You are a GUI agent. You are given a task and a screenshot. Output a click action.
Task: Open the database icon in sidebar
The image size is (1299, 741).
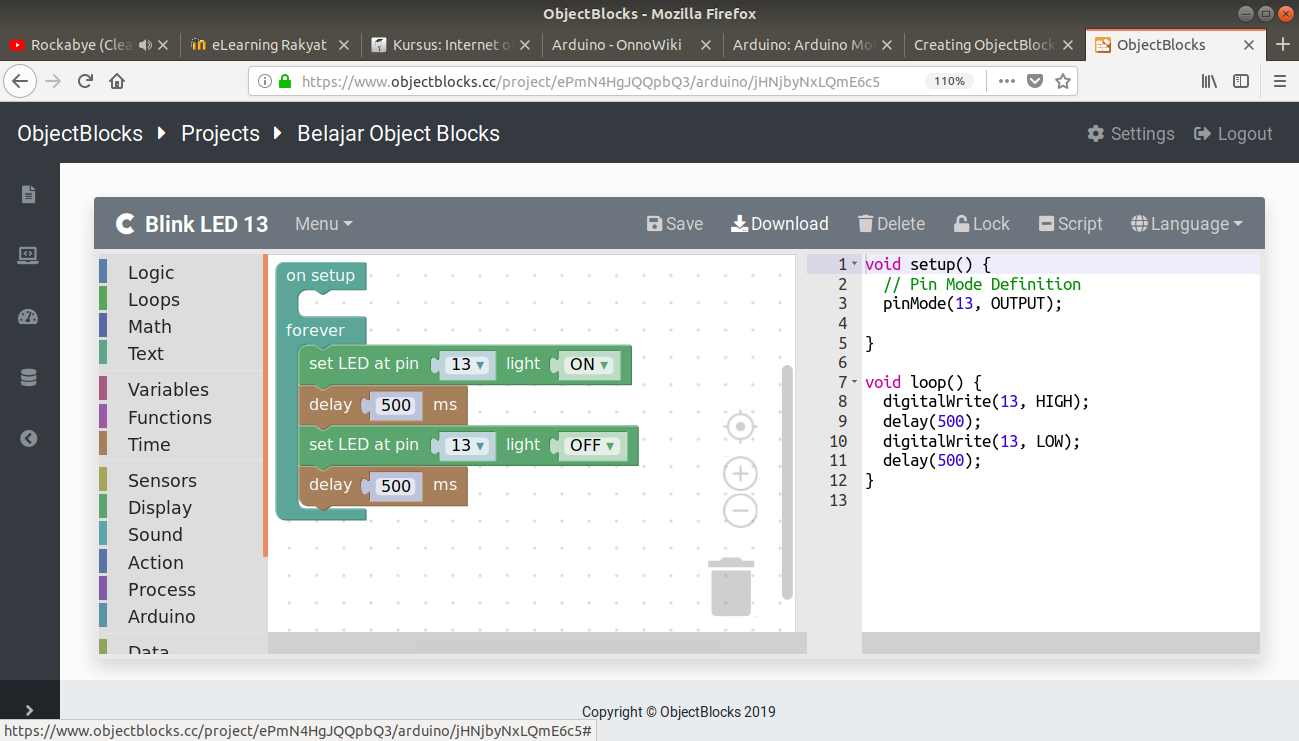28,378
